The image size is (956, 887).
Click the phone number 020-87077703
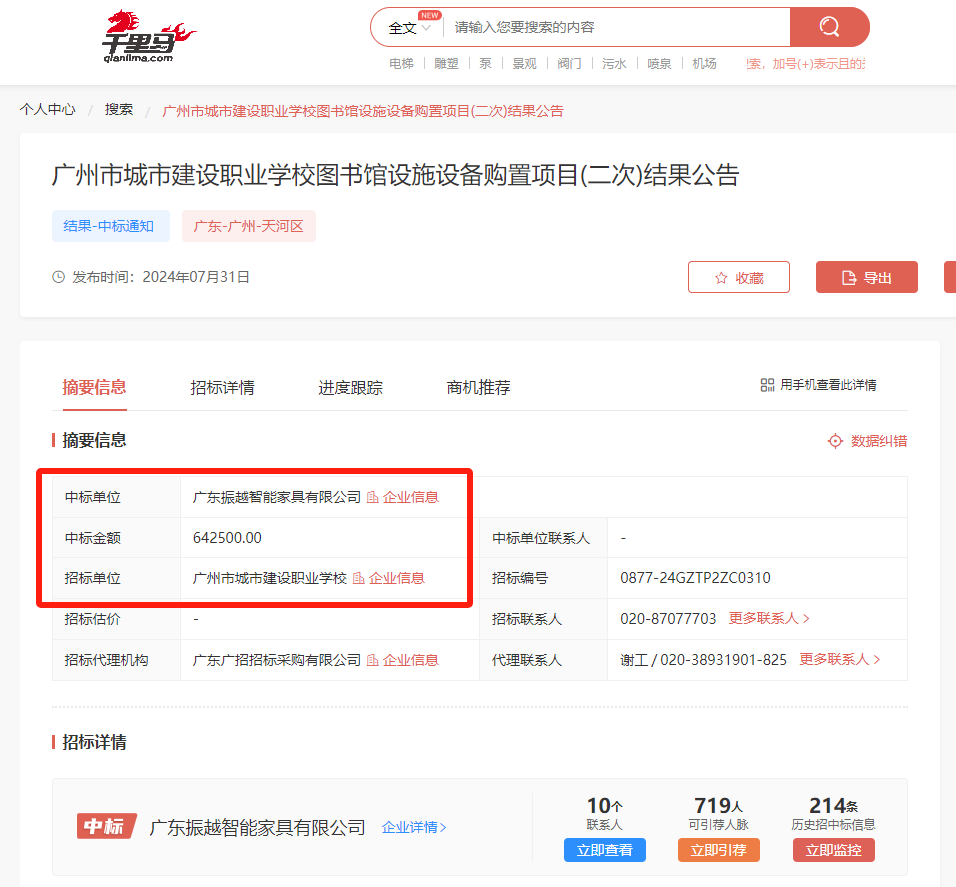click(x=668, y=619)
